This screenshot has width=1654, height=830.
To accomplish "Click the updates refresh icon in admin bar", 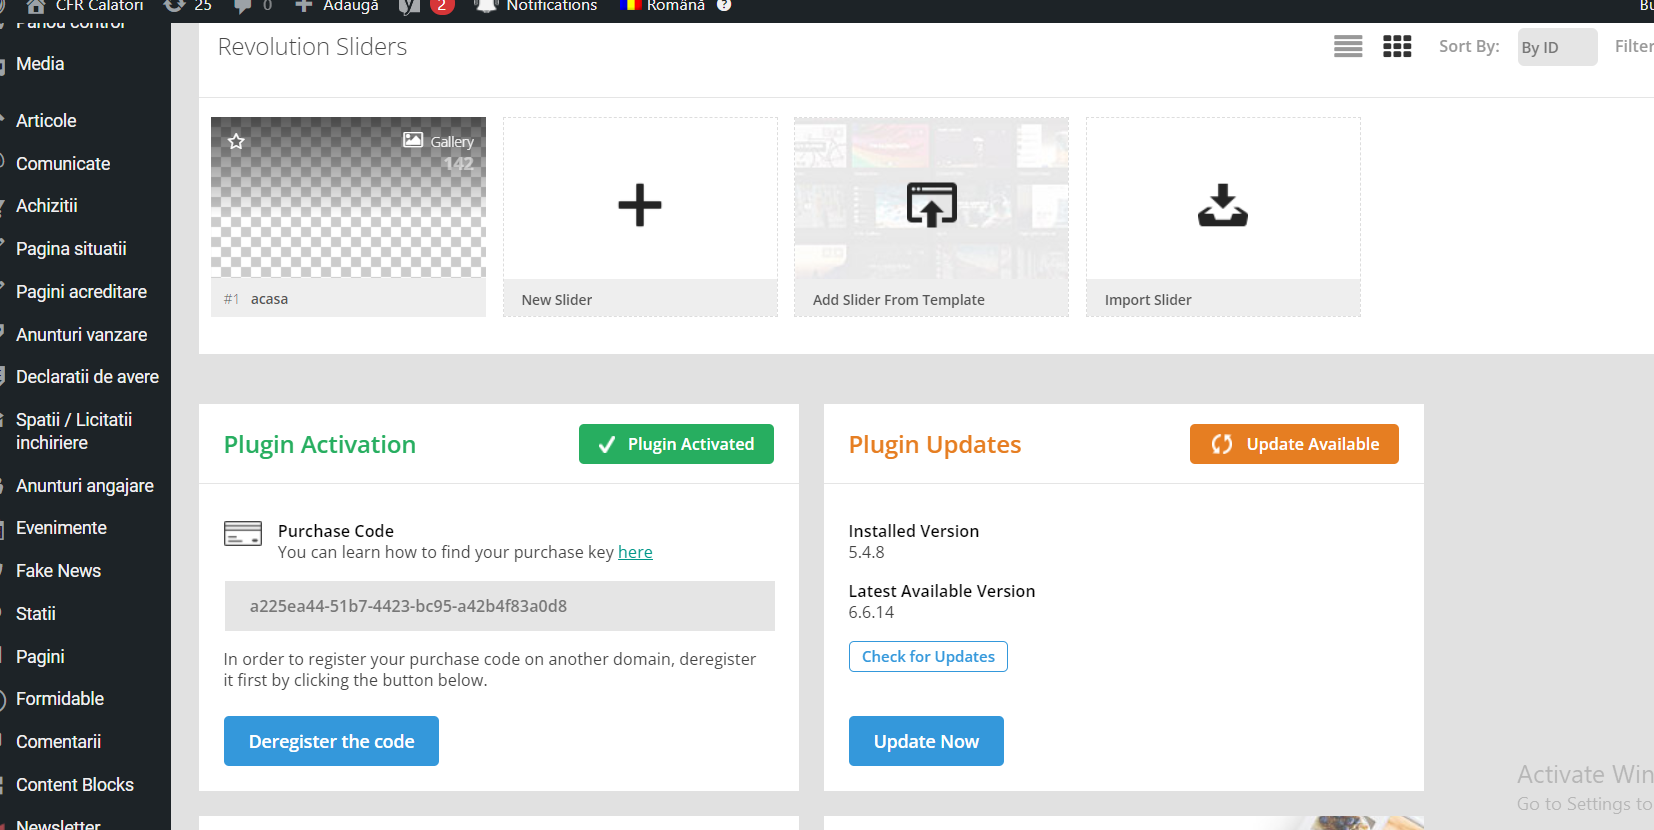I will 175,6.
